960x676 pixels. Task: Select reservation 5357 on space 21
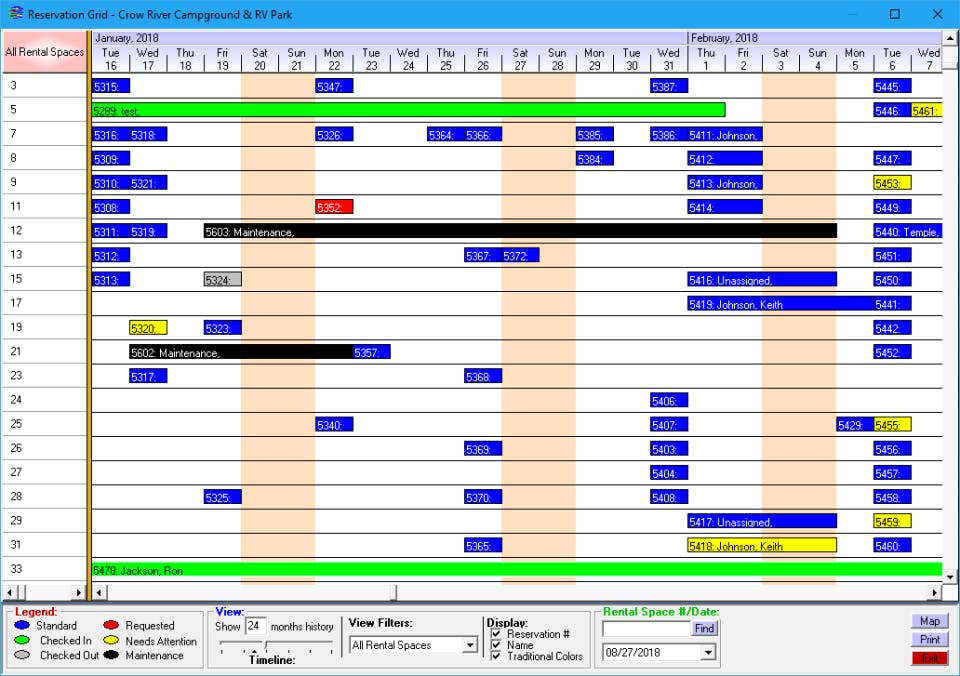click(x=372, y=351)
